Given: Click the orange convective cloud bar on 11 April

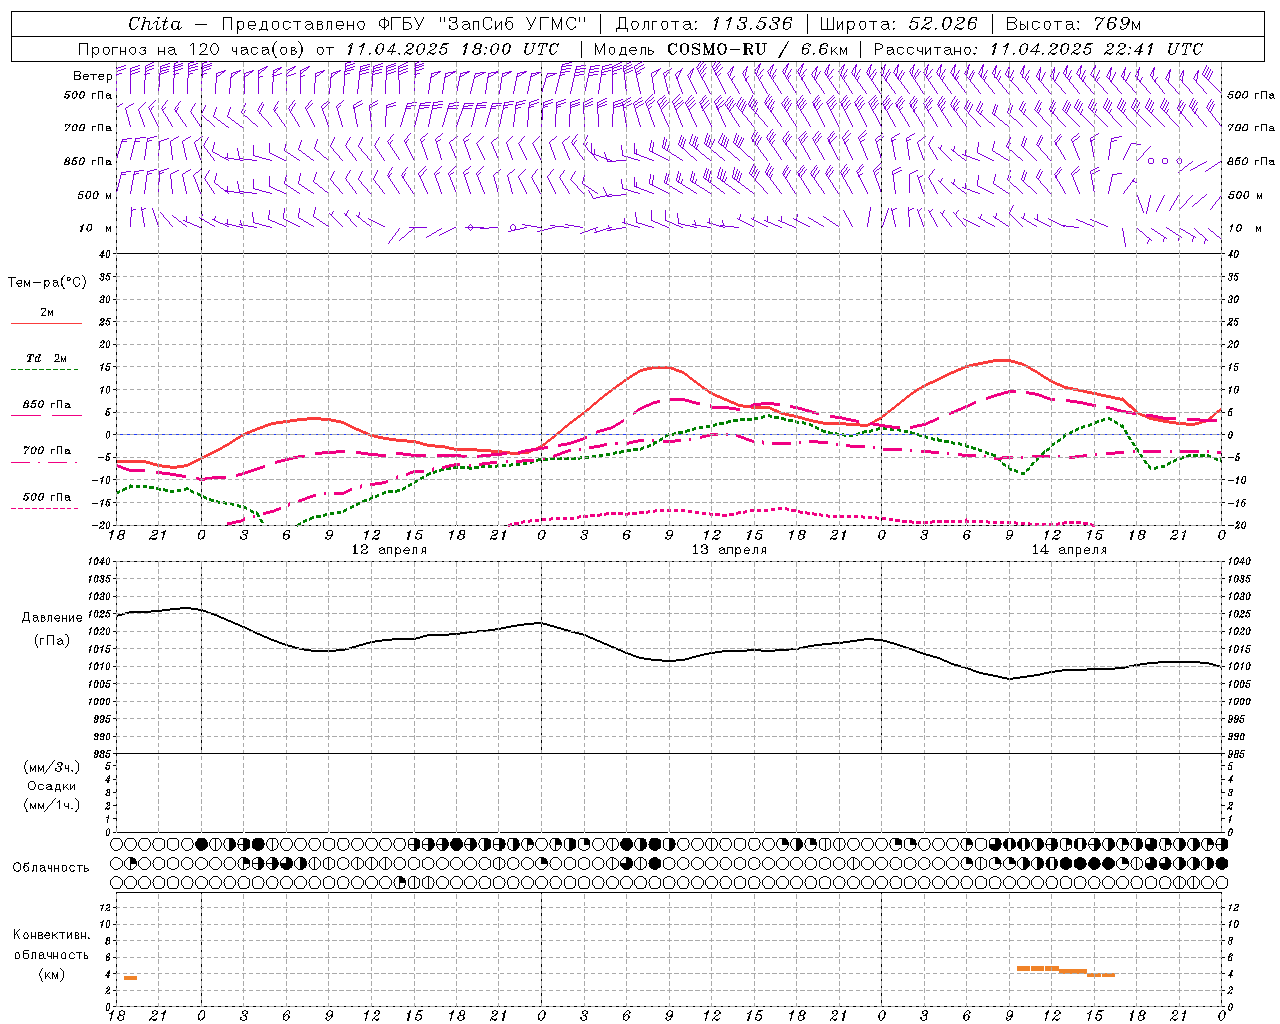Looking at the screenshot, I should tap(130, 977).
